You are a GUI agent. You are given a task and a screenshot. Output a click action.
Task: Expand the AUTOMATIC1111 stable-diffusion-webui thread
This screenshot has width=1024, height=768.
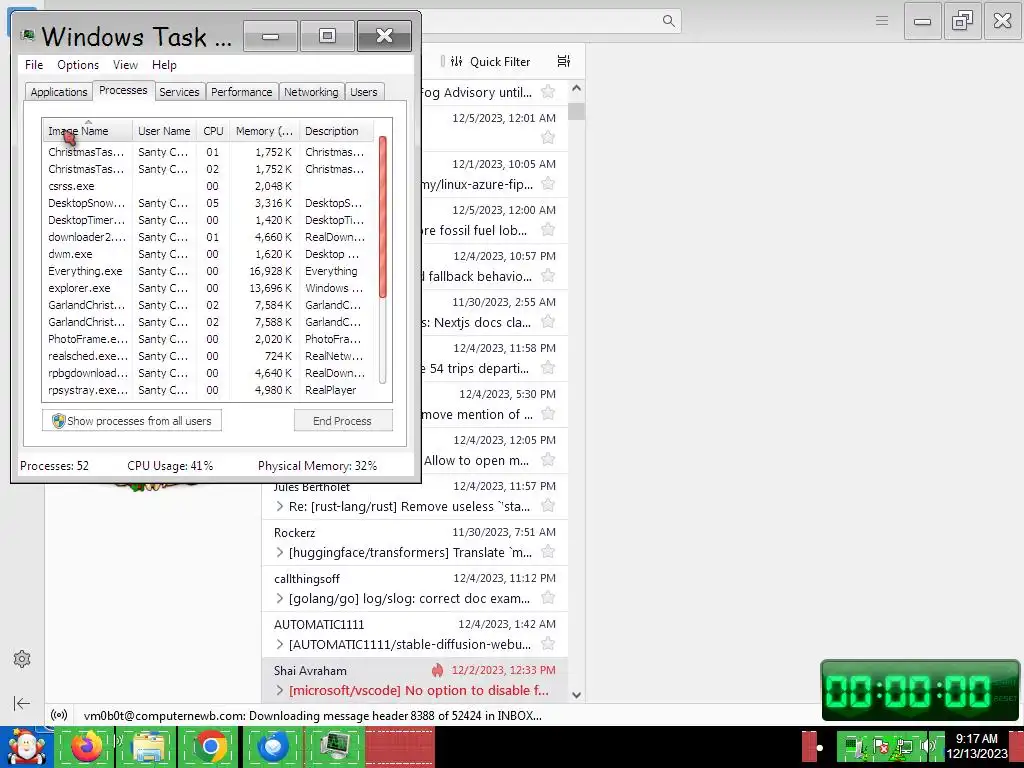[280, 645]
